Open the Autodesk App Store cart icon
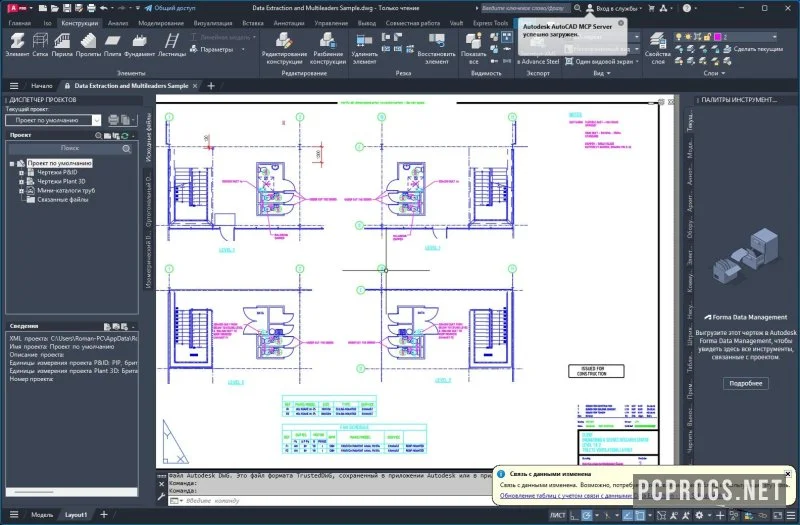 click(x=652, y=8)
